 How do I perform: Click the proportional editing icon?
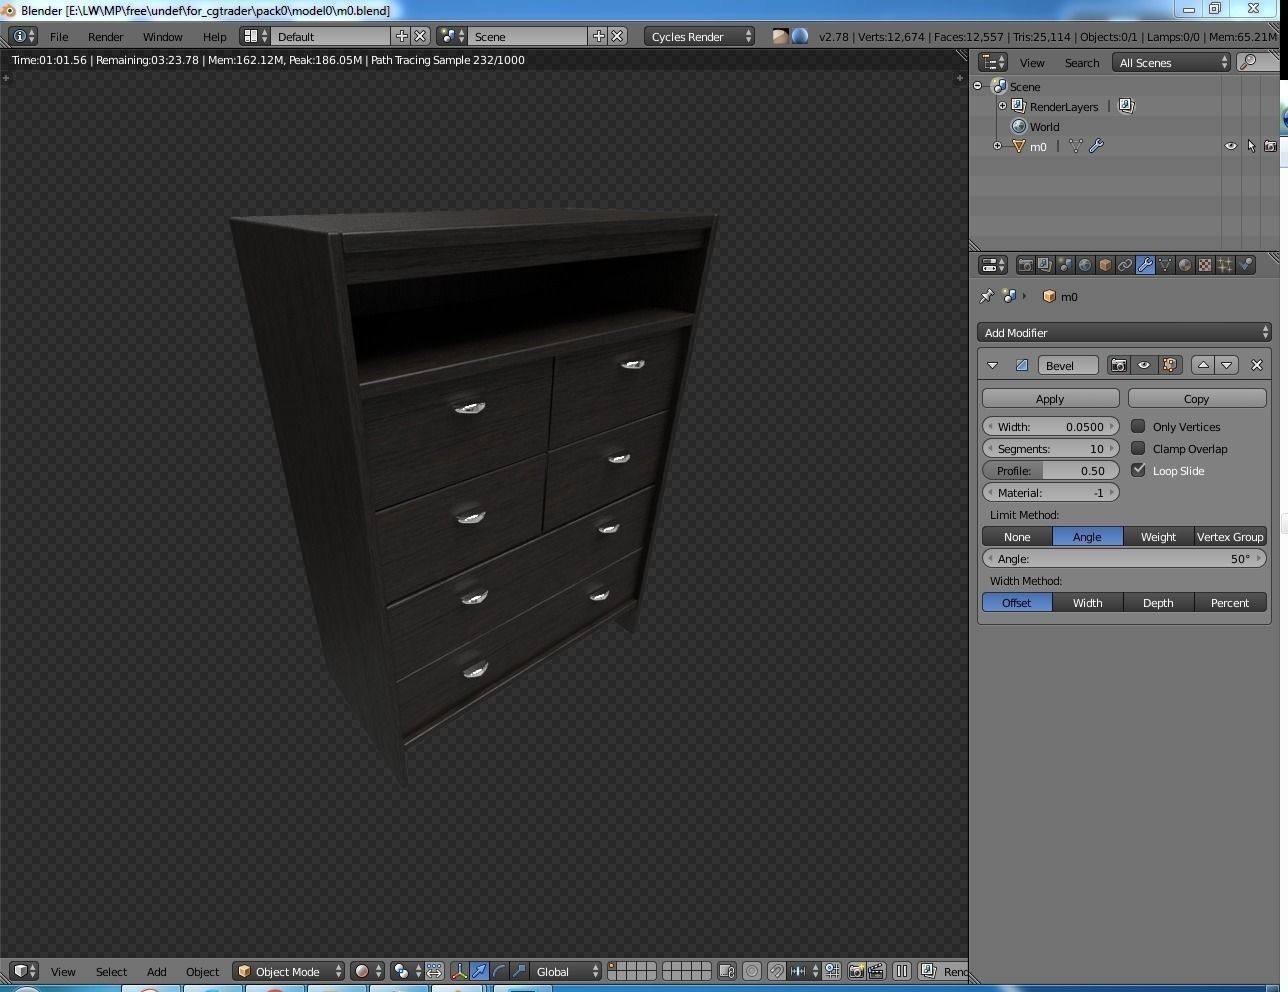coord(752,971)
